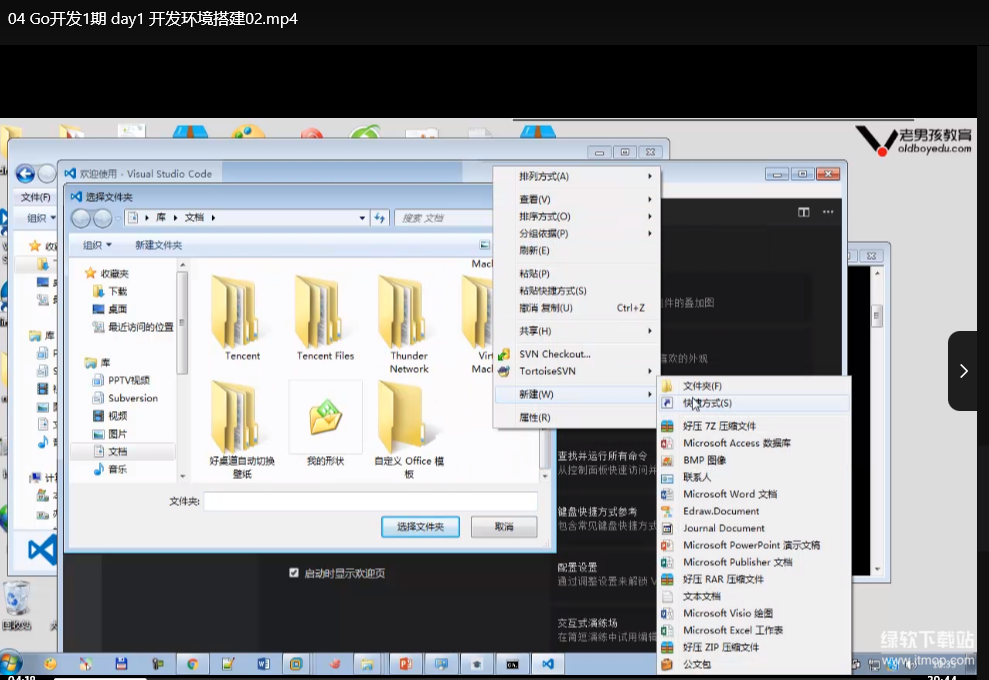This screenshot has width=989, height=680.
Task: Click the Chrome icon in the taskbar
Action: point(191,663)
